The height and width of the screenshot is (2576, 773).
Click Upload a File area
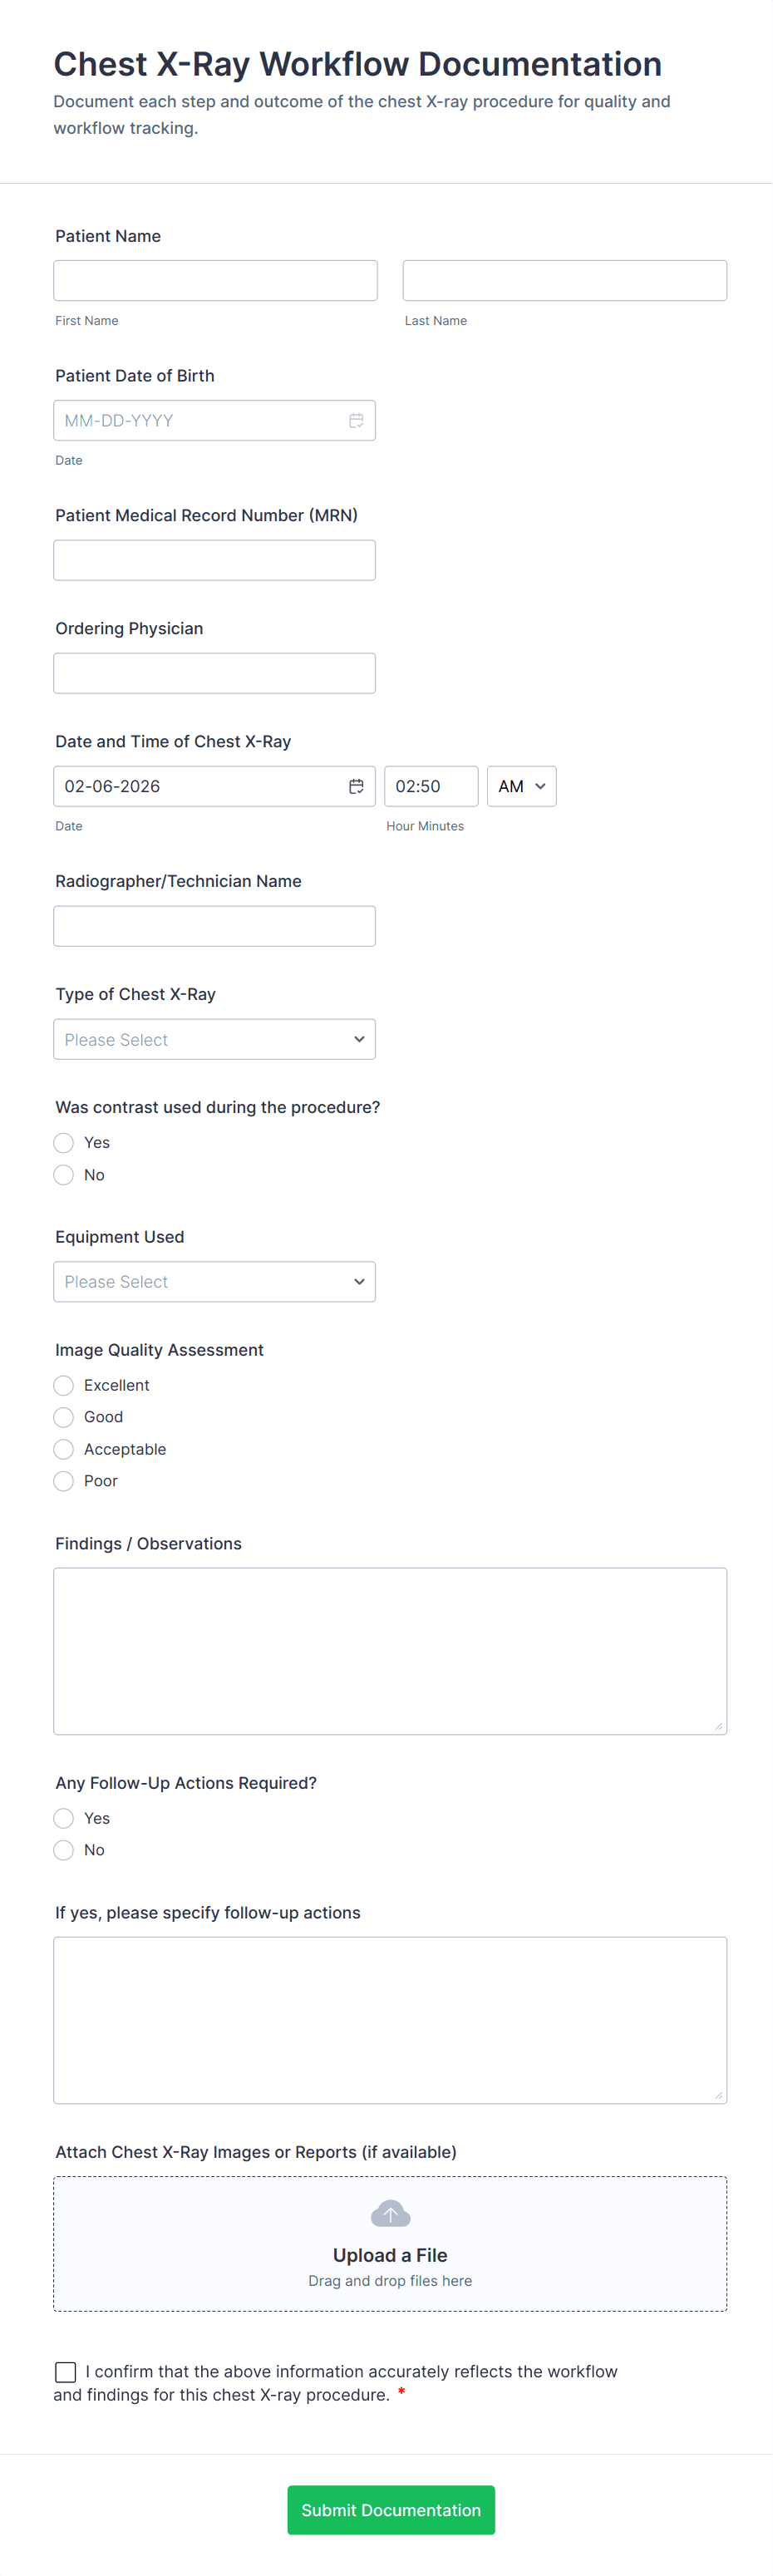pyautogui.click(x=390, y=2255)
